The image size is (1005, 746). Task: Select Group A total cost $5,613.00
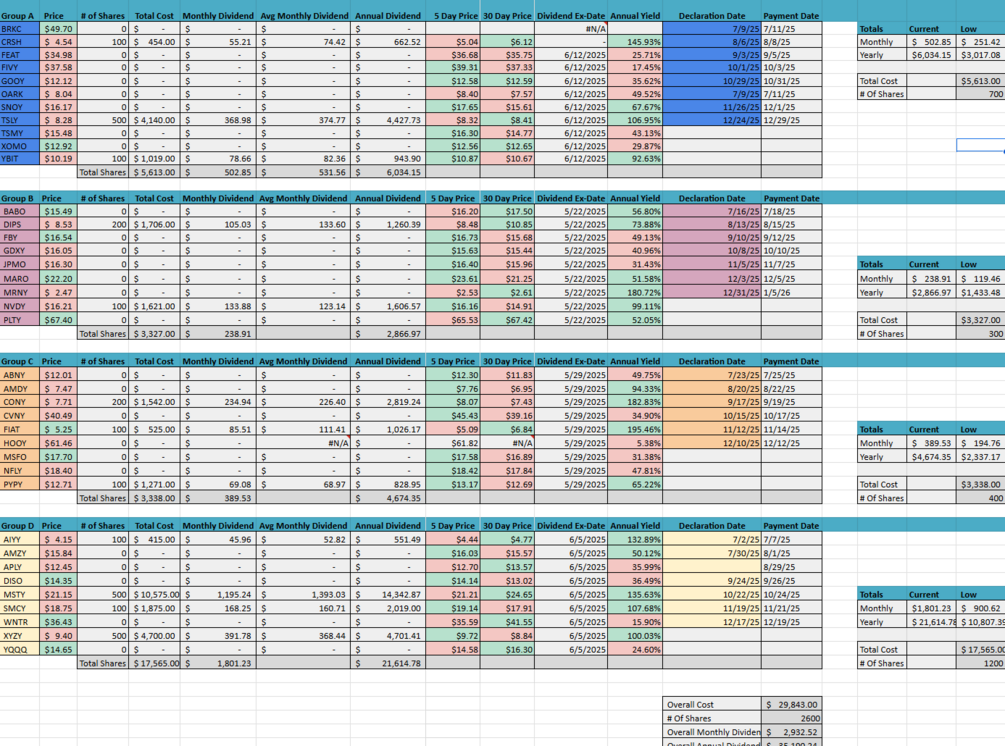154,172
